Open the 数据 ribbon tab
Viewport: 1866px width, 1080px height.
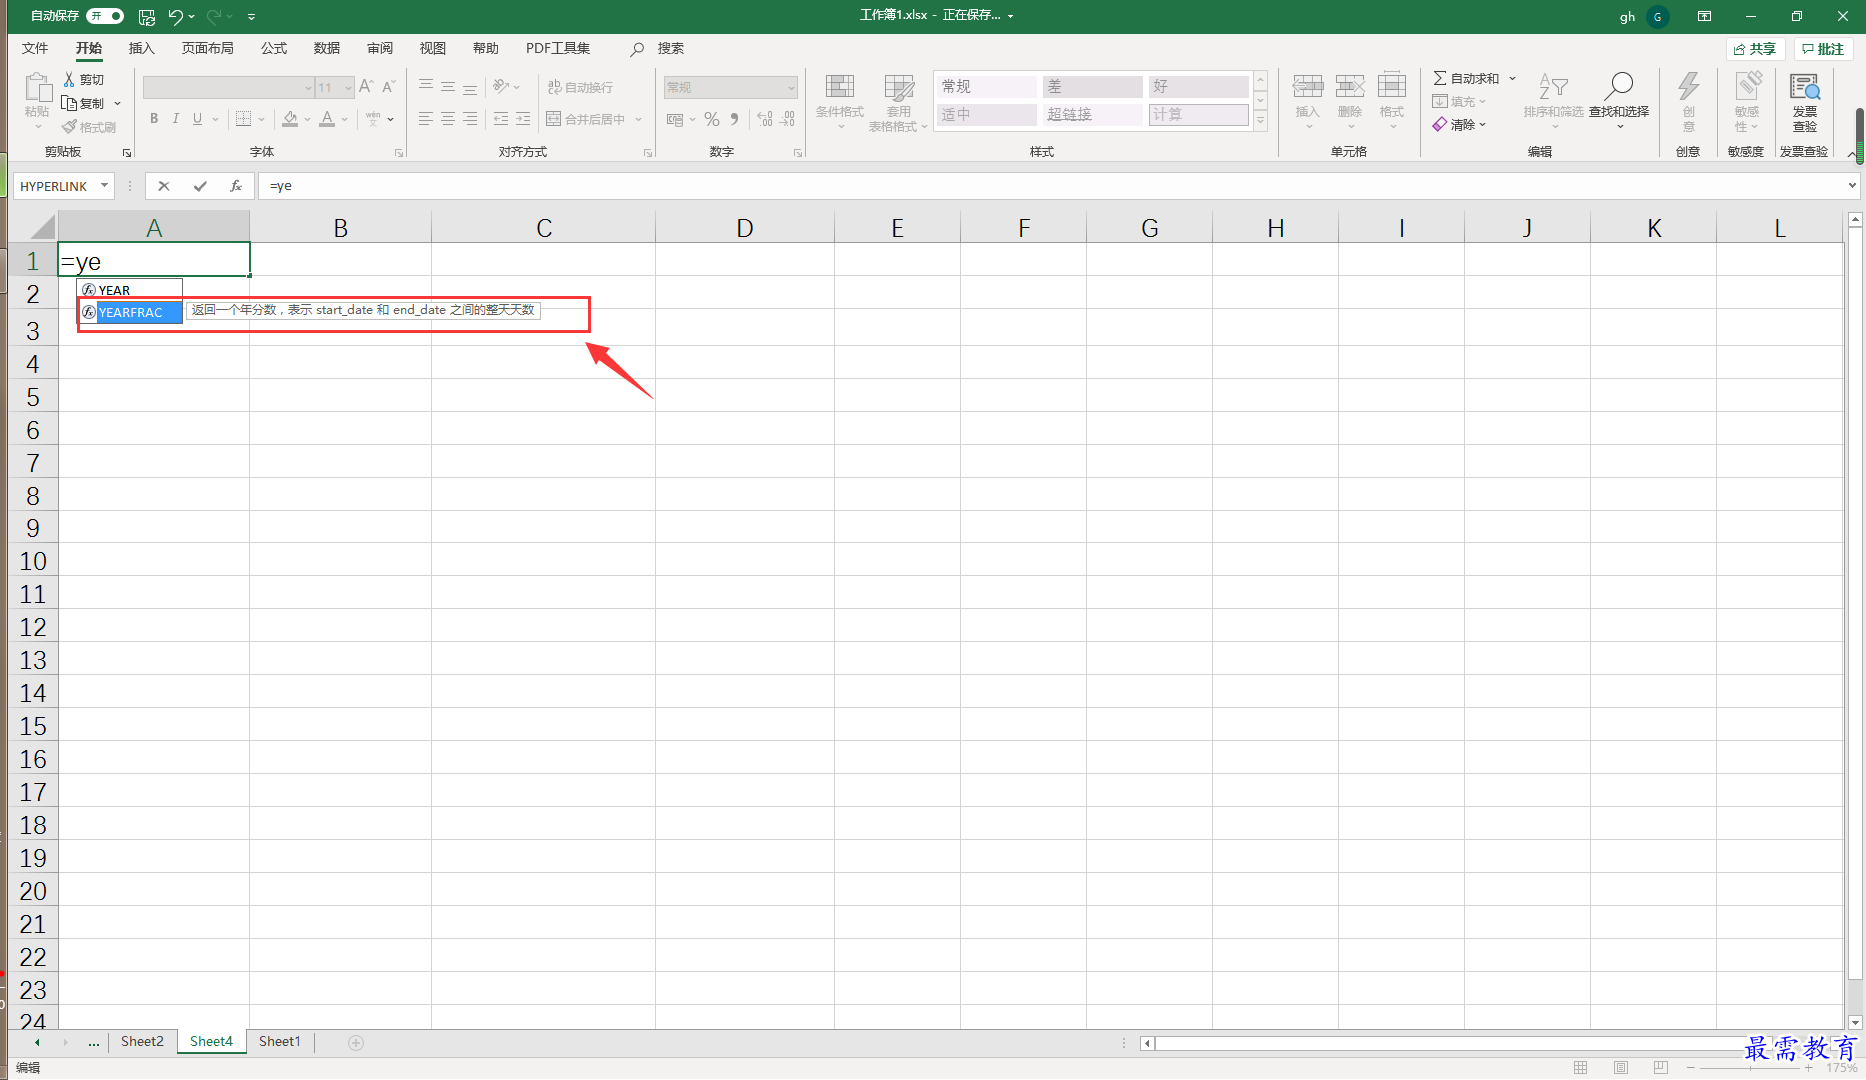tap(327, 48)
